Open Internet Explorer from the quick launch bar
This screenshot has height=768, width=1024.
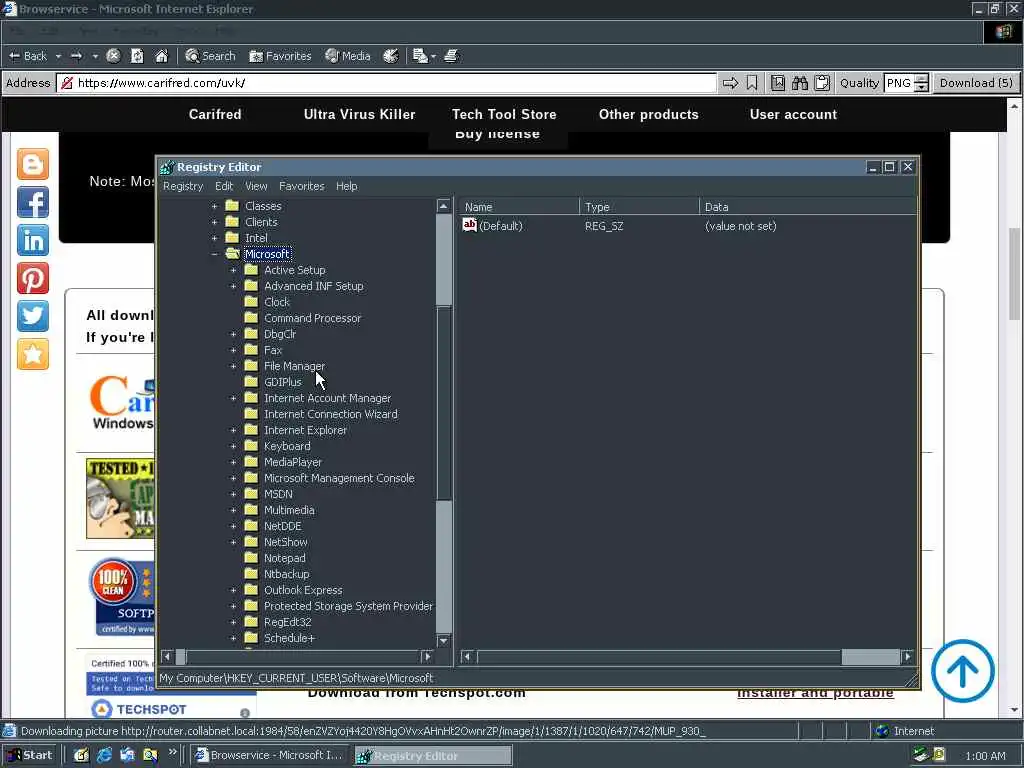tap(104, 755)
